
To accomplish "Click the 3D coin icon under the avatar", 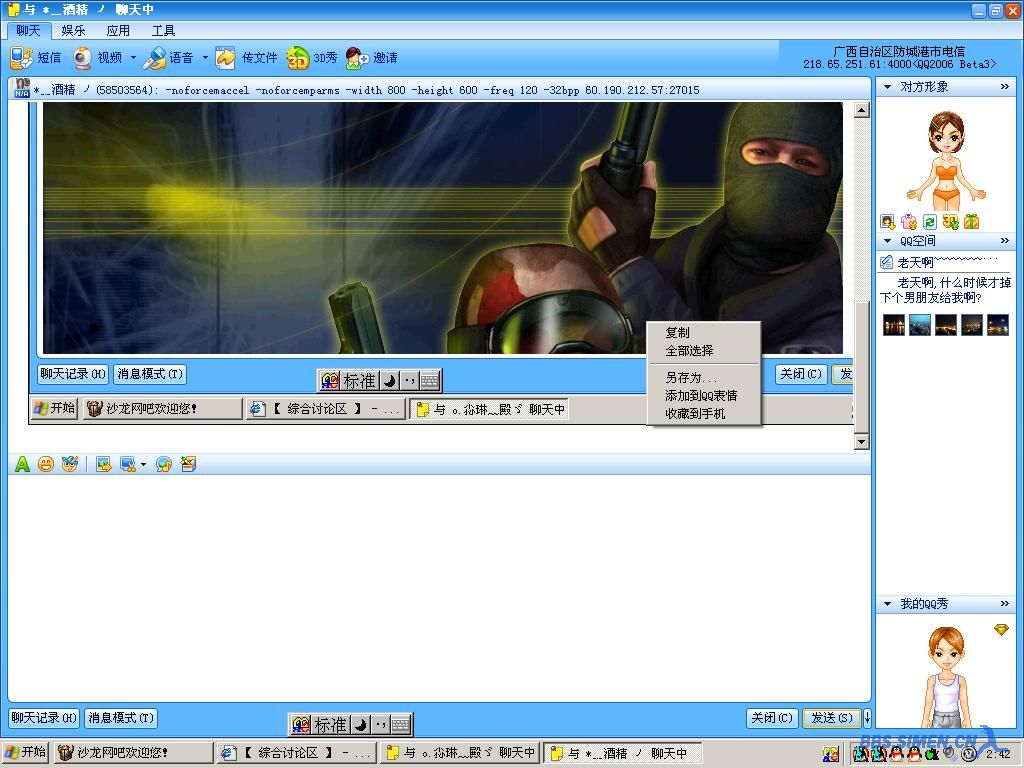I will tap(951, 222).
